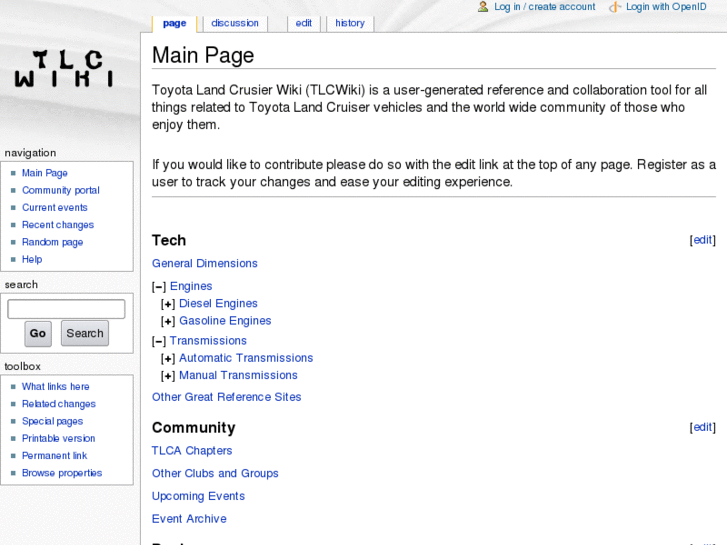Viewport: 727px width, 545px height.
Task: Open the Gasoline Engines link
Action: 225,321
